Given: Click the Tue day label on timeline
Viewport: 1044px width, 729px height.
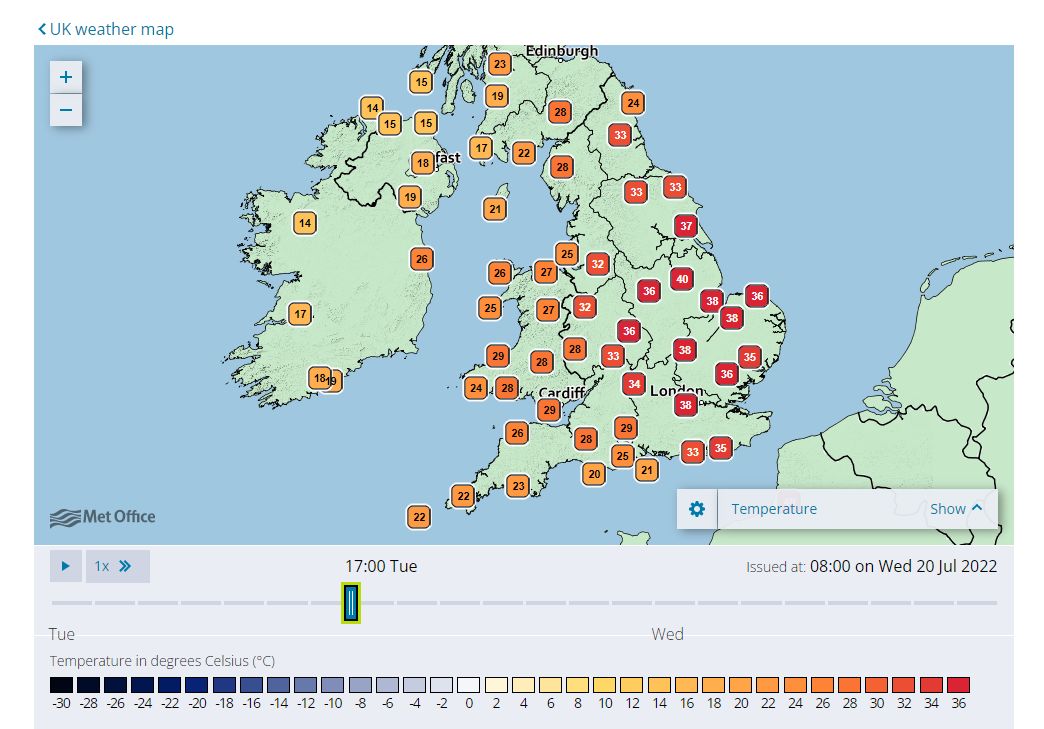Looking at the screenshot, I should (x=61, y=634).
